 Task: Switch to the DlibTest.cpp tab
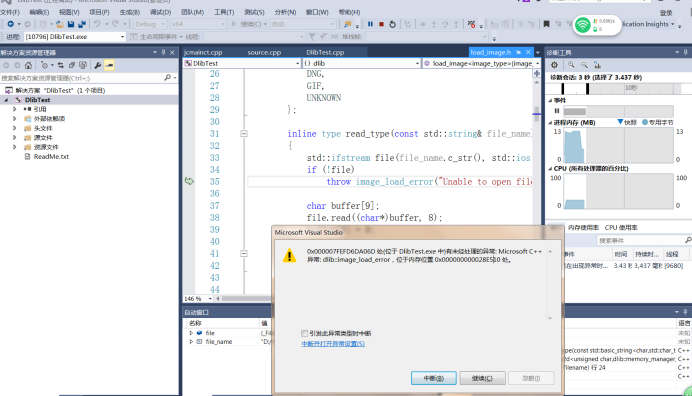[x=325, y=52]
